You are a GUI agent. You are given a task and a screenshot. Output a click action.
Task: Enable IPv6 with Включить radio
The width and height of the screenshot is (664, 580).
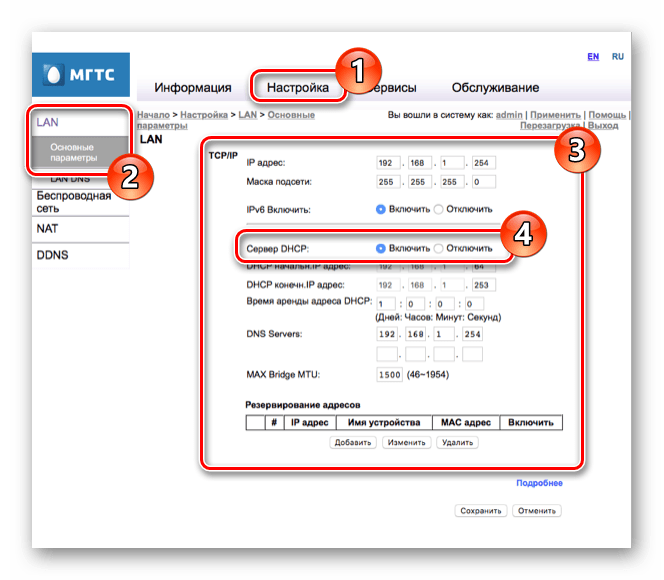(x=381, y=210)
